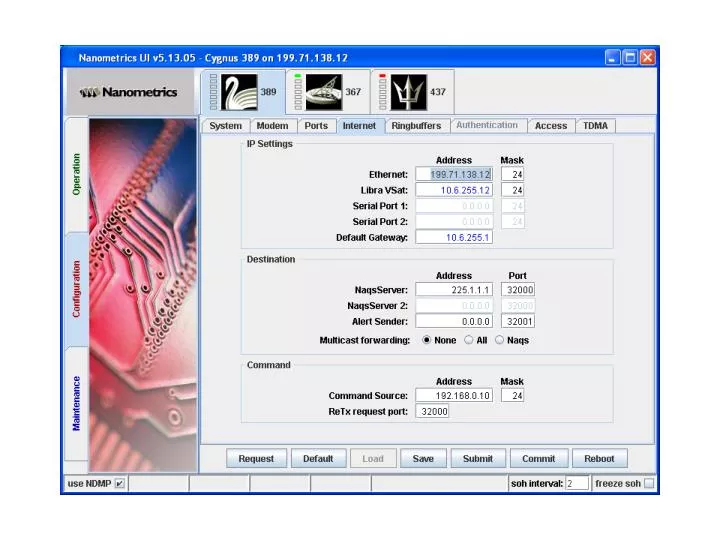Select the Cygnus swan icon 389

click(239, 92)
